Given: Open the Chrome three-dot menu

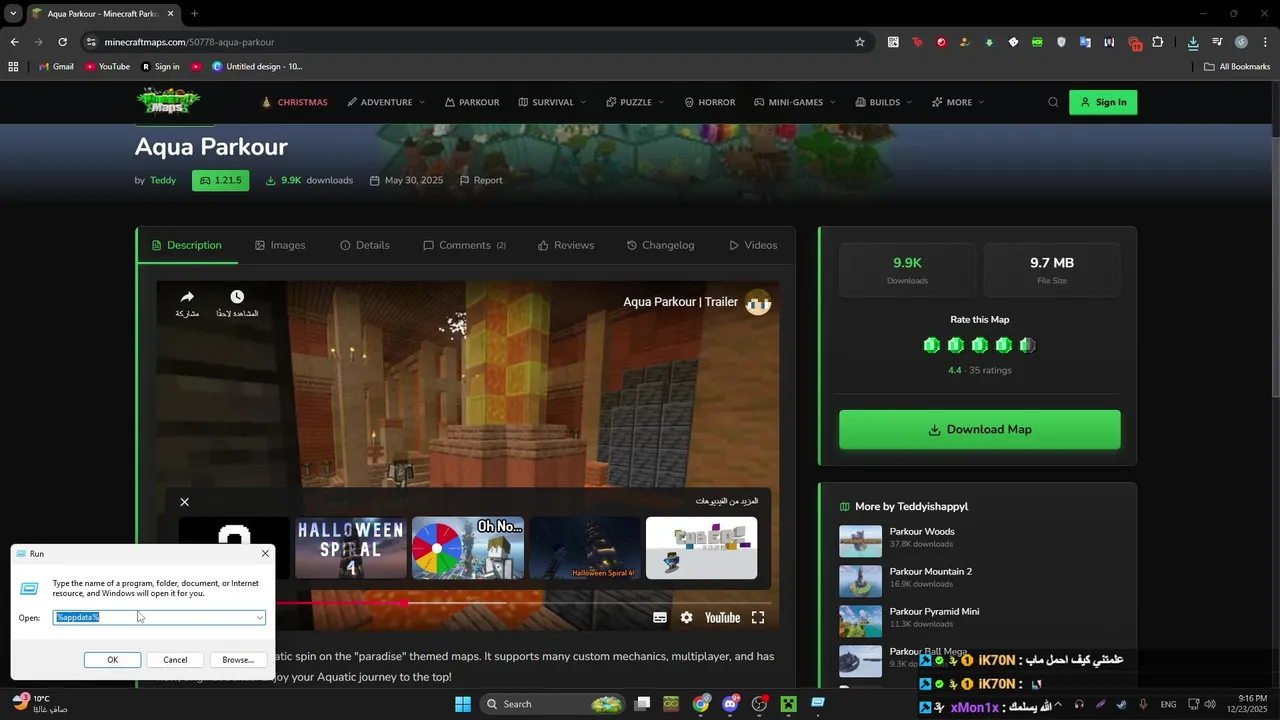Looking at the screenshot, I should point(1264,42).
